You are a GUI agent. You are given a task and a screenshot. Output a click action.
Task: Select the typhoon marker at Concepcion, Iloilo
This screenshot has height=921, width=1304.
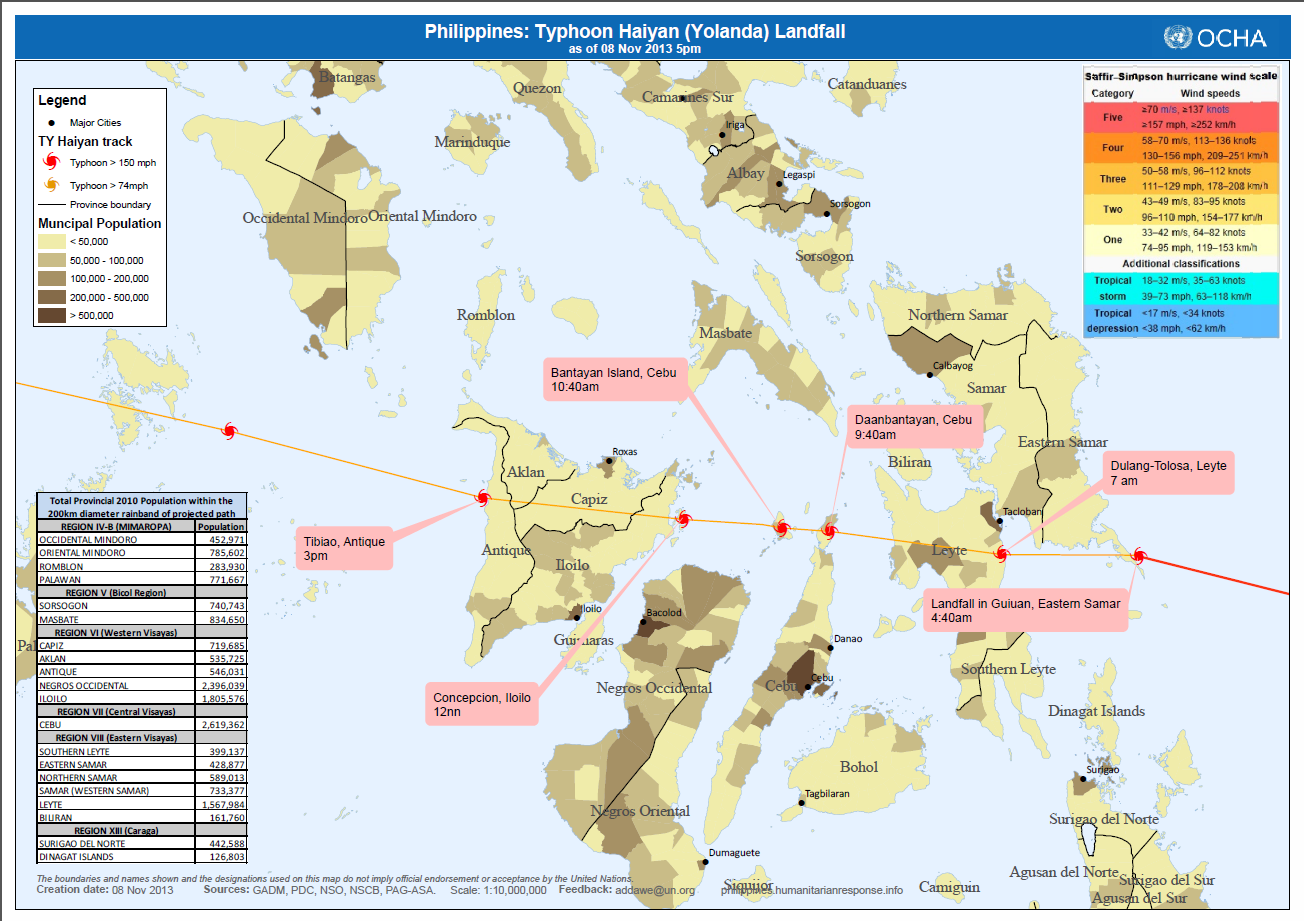click(x=683, y=518)
